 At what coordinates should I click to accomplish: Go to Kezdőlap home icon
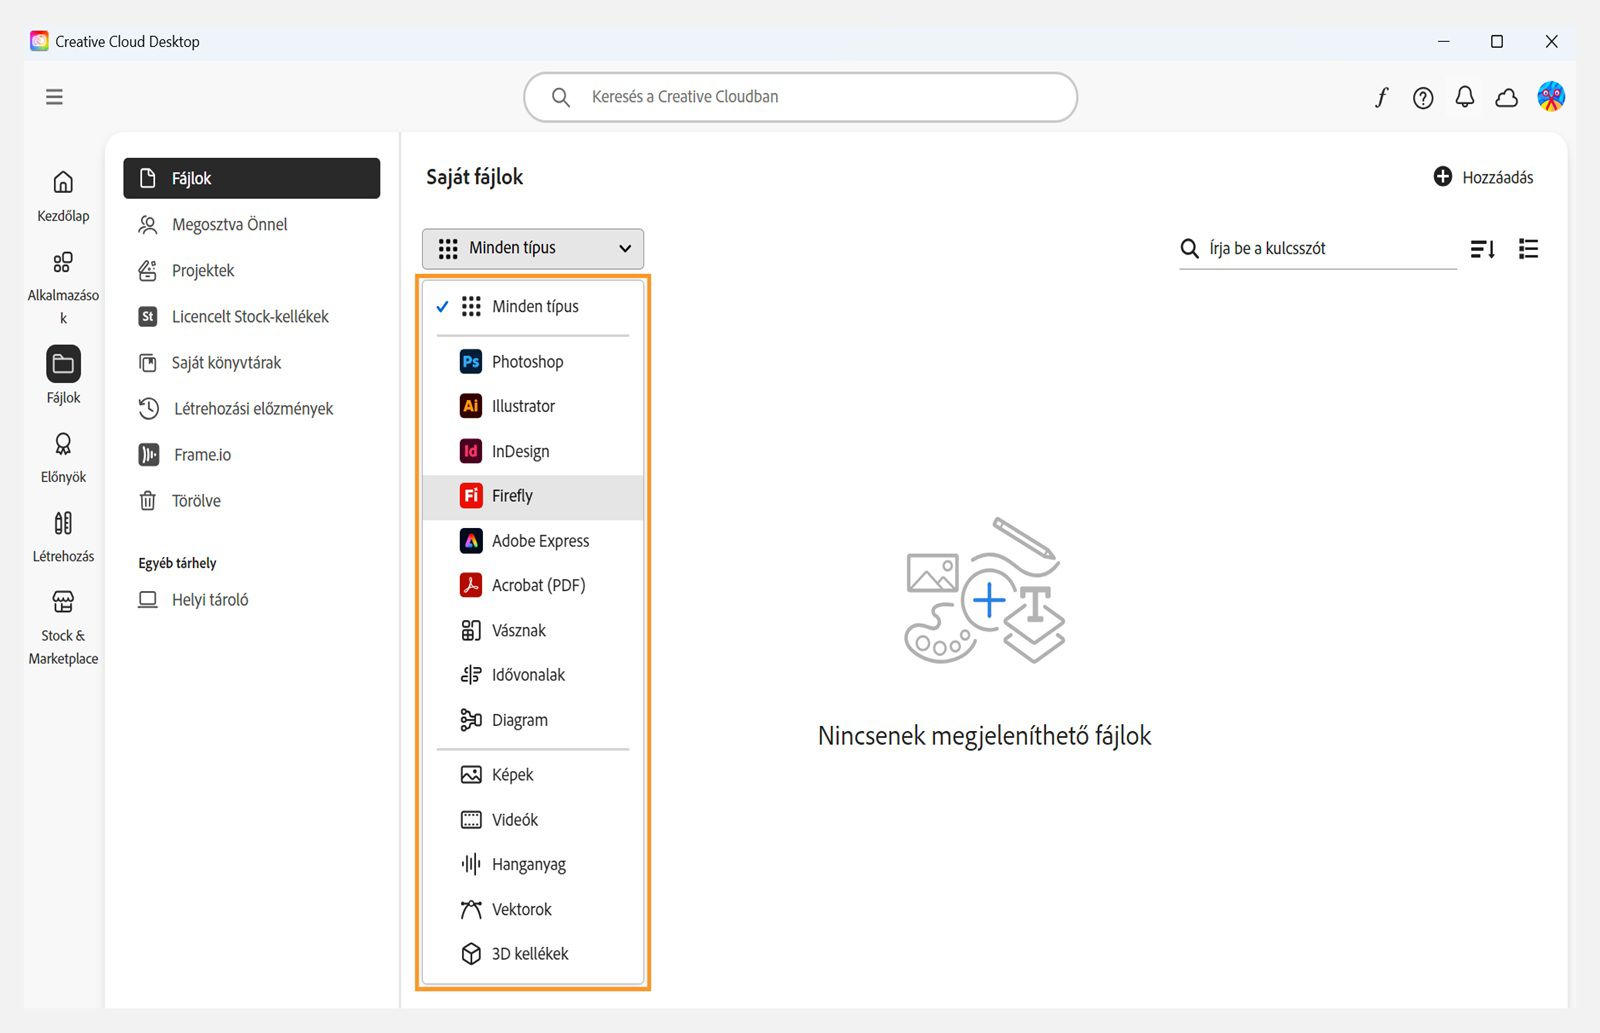pos(63,182)
